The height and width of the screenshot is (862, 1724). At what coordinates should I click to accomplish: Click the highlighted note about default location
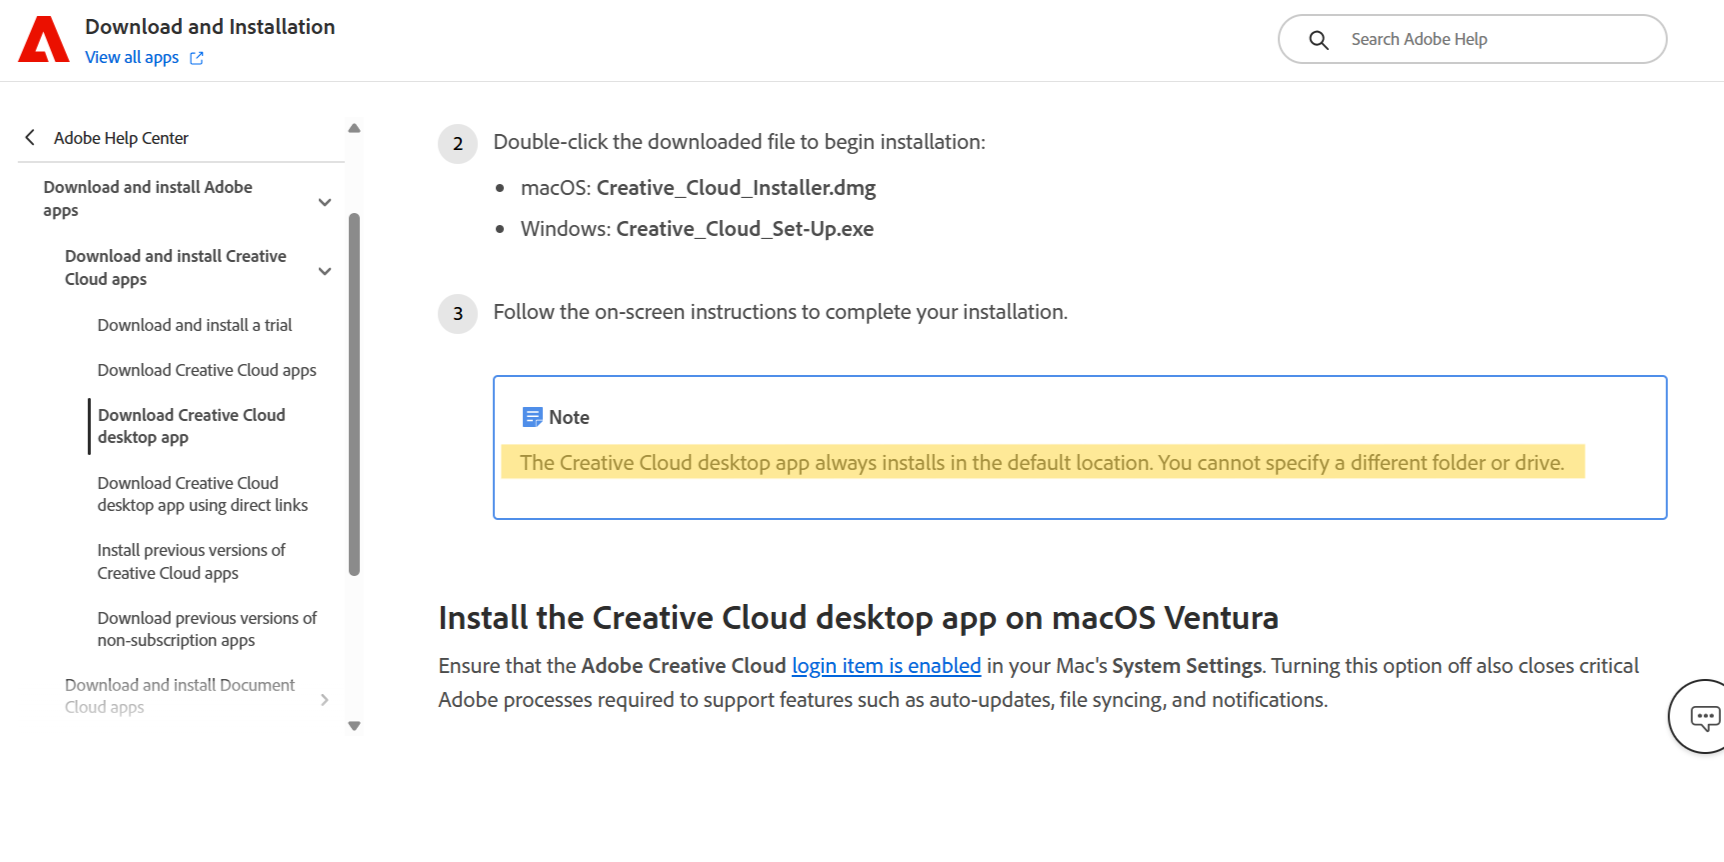pyautogui.click(x=1042, y=463)
